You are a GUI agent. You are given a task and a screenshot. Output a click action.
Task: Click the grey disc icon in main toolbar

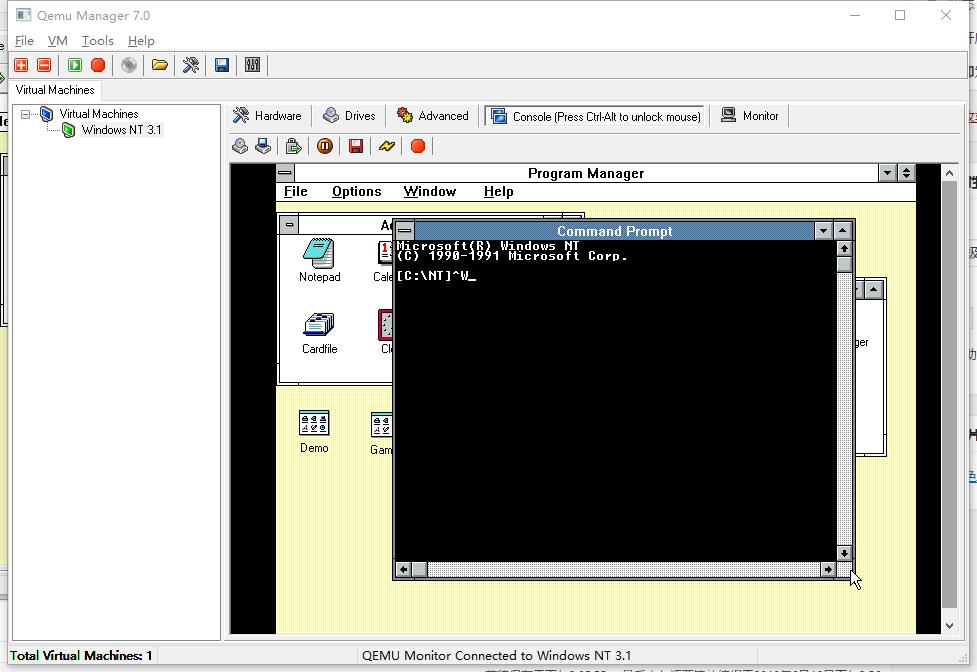(129, 65)
